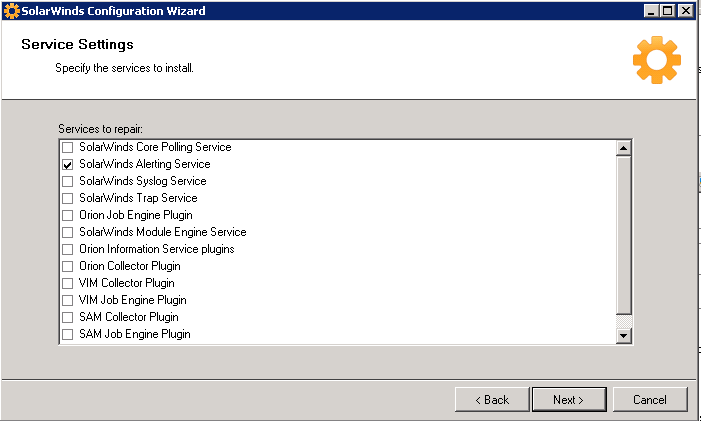
Task: Click the 'SolarWinds Alerting Service' label
Action: click(x=145, y=164)
